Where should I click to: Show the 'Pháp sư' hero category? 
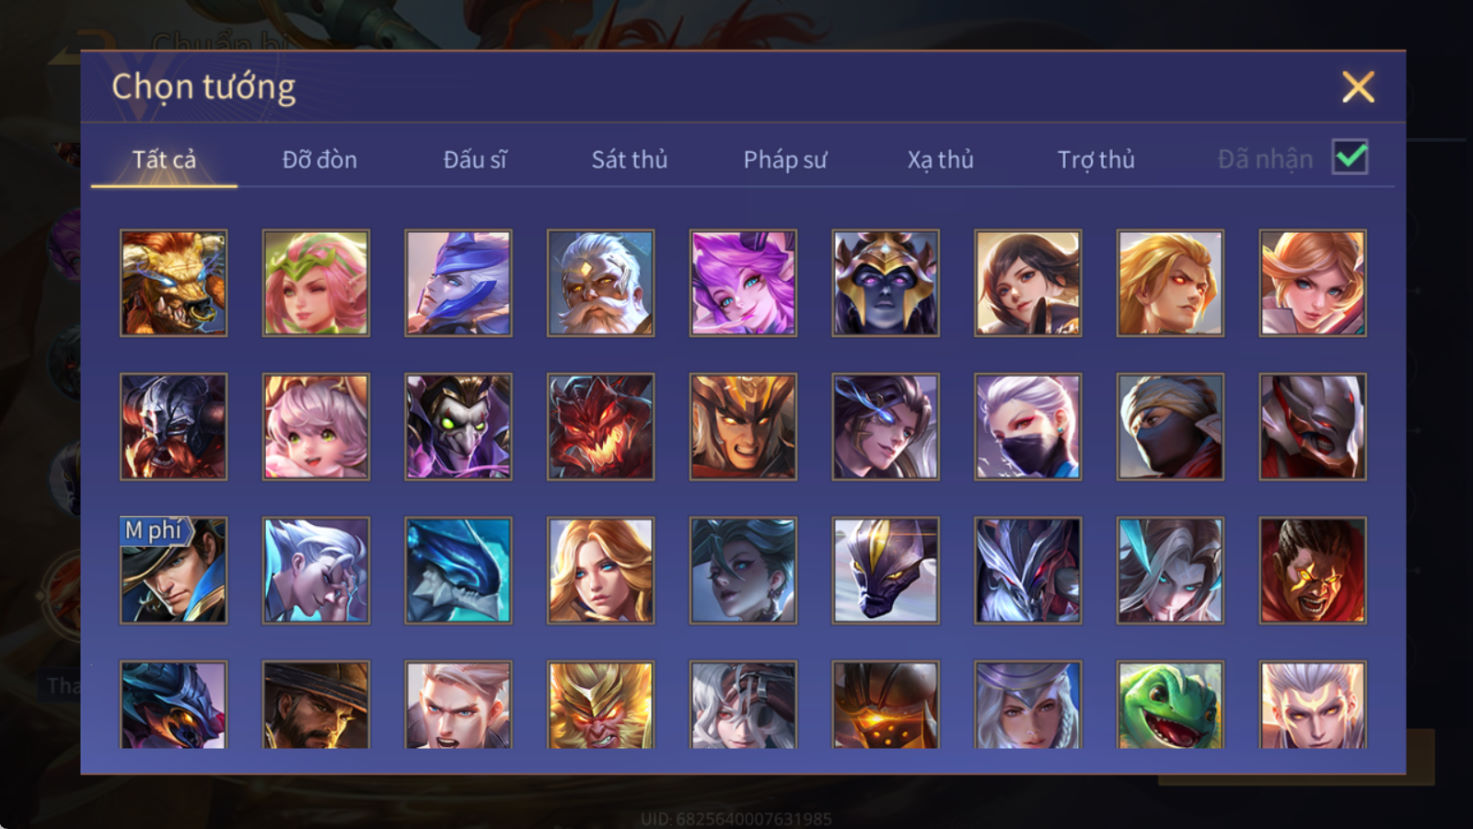pyautogui.click(x=785, y=160)
